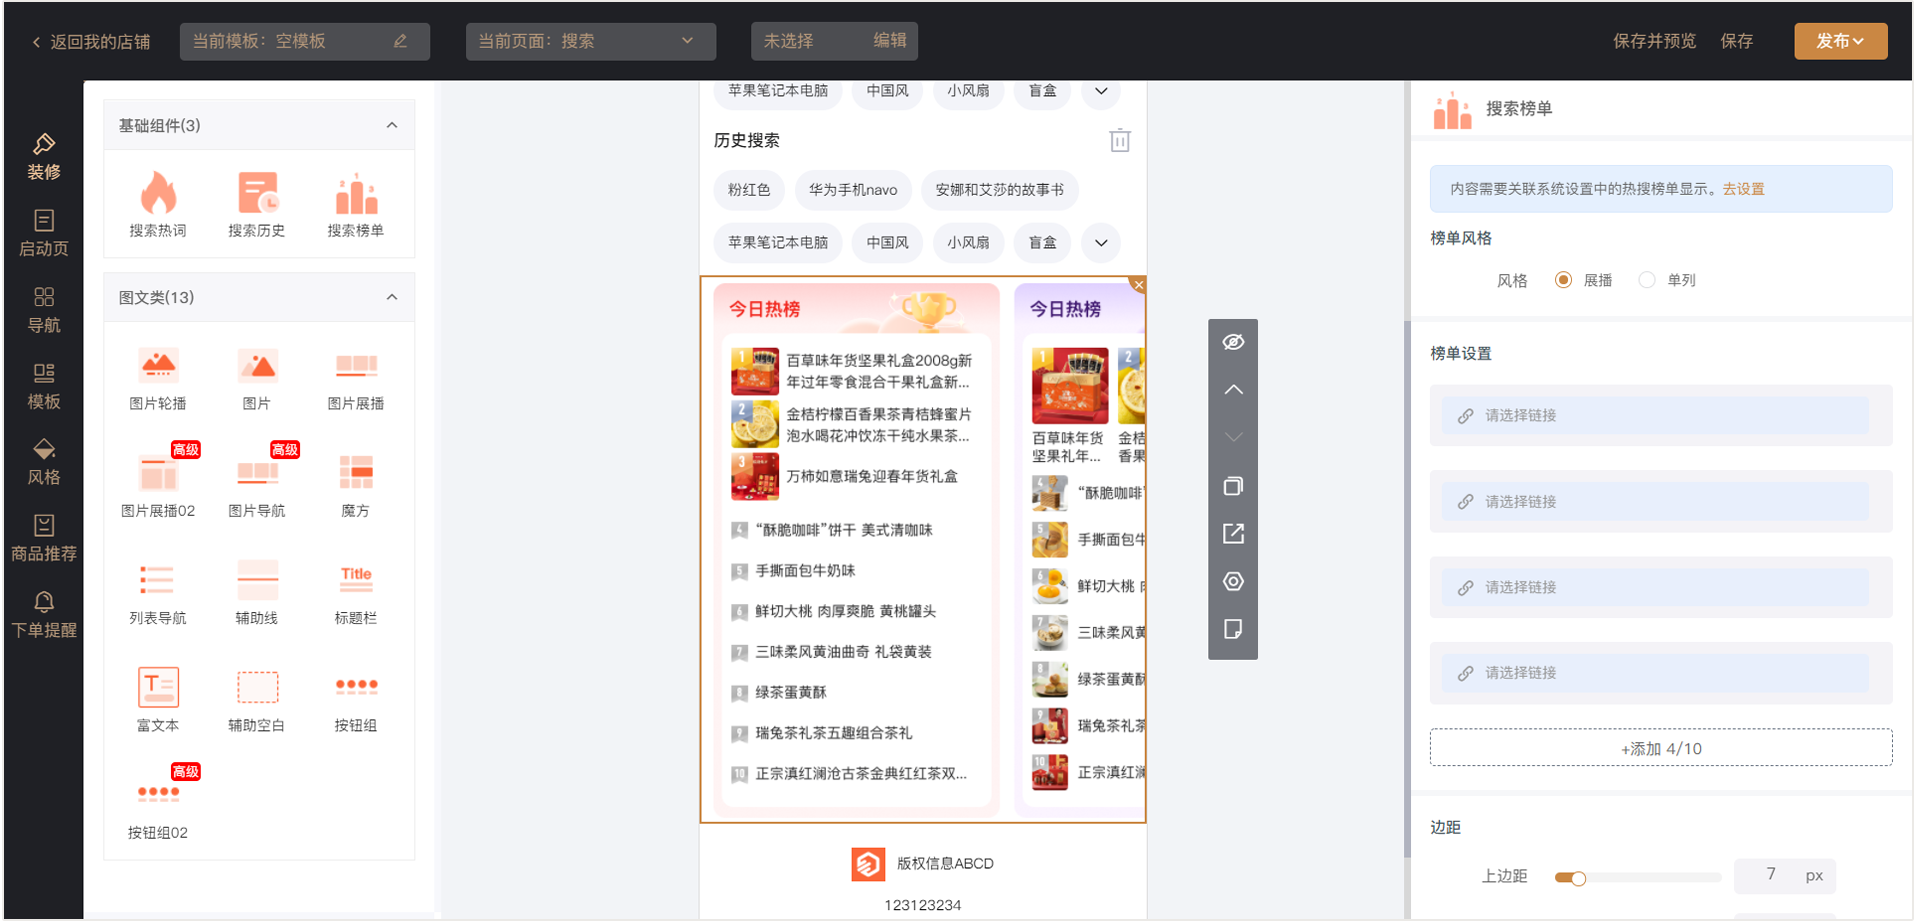Click the trash icon beside 历史搜索
Image resolution: width=1920 pixels, height=923 pixels.
1119,141
